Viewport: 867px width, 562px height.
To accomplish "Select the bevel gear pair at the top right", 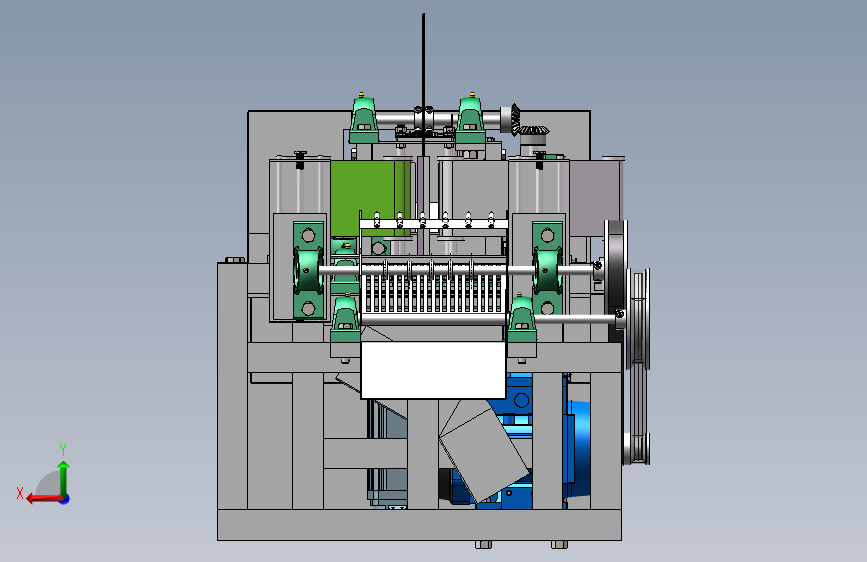I will [525, 122].
